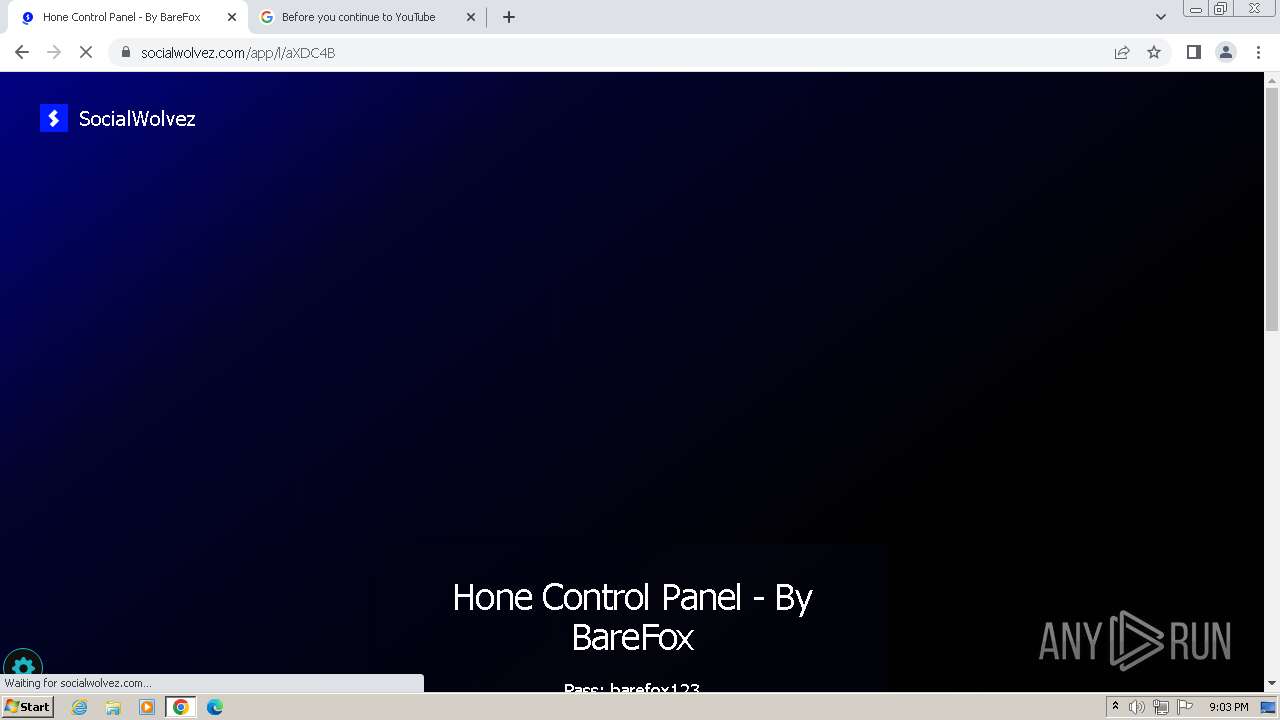Select the Hone Control Panel heading text

[x=632, y=617]
